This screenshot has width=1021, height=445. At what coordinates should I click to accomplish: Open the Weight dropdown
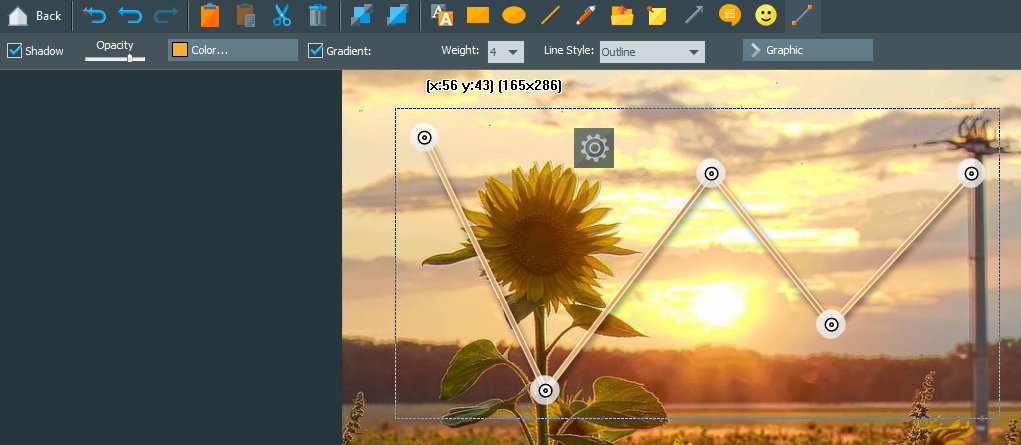[505, 51]
